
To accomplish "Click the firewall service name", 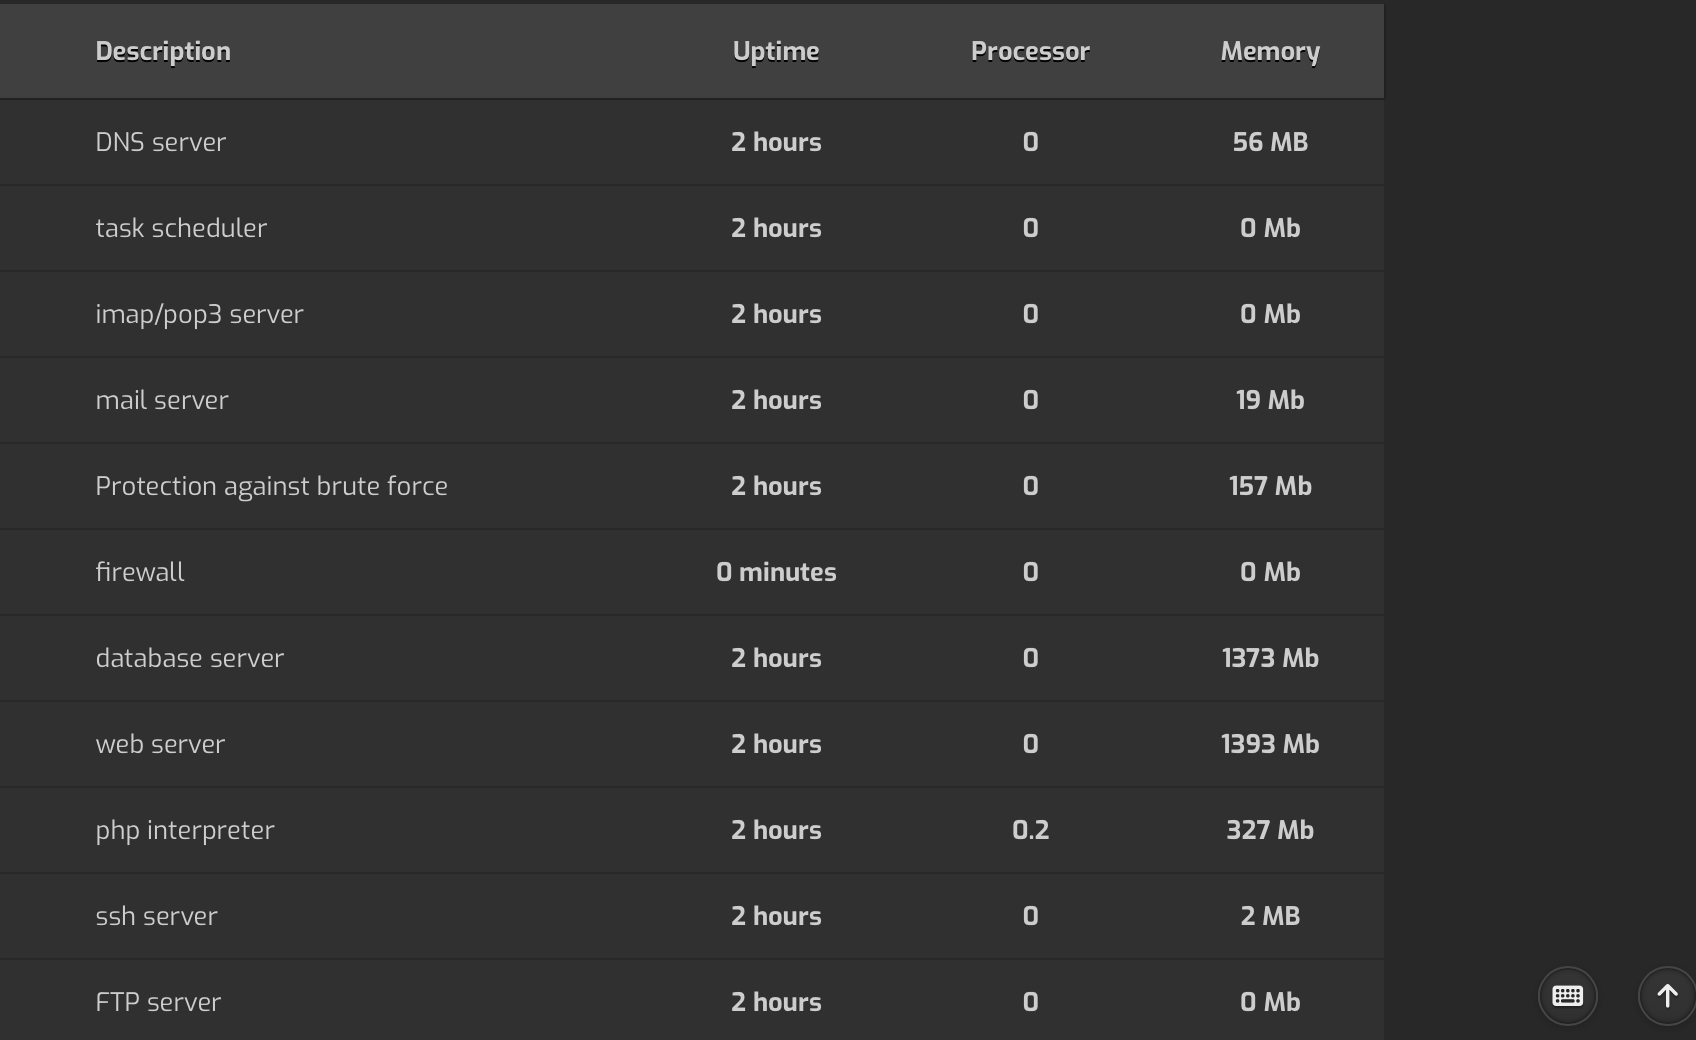I will (140, 572).
